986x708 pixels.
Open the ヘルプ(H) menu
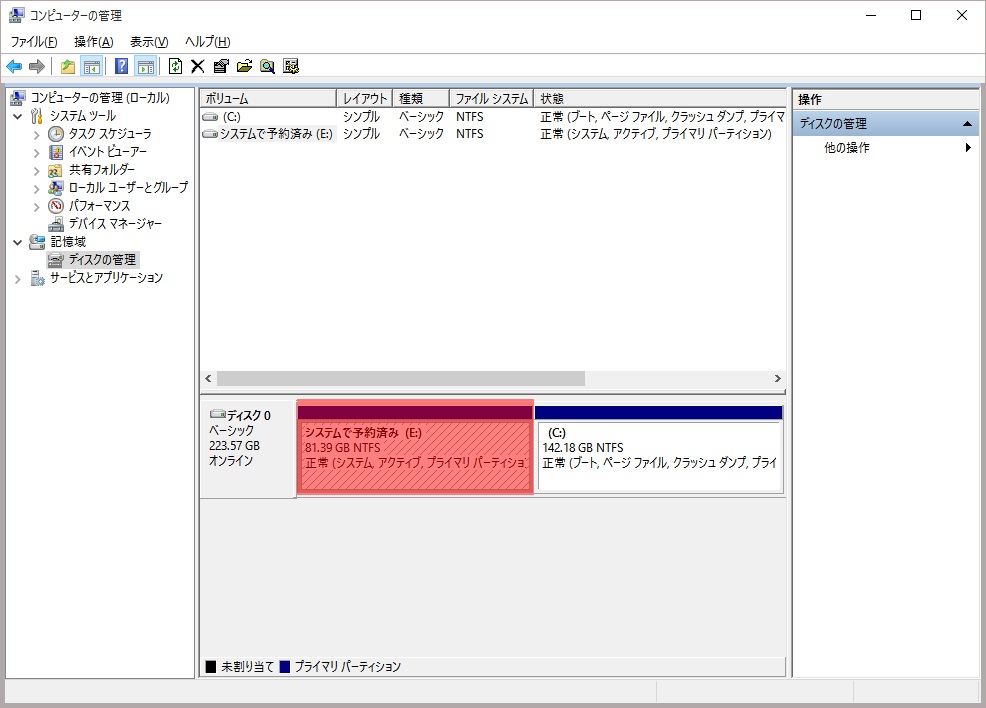click(208, 41)
